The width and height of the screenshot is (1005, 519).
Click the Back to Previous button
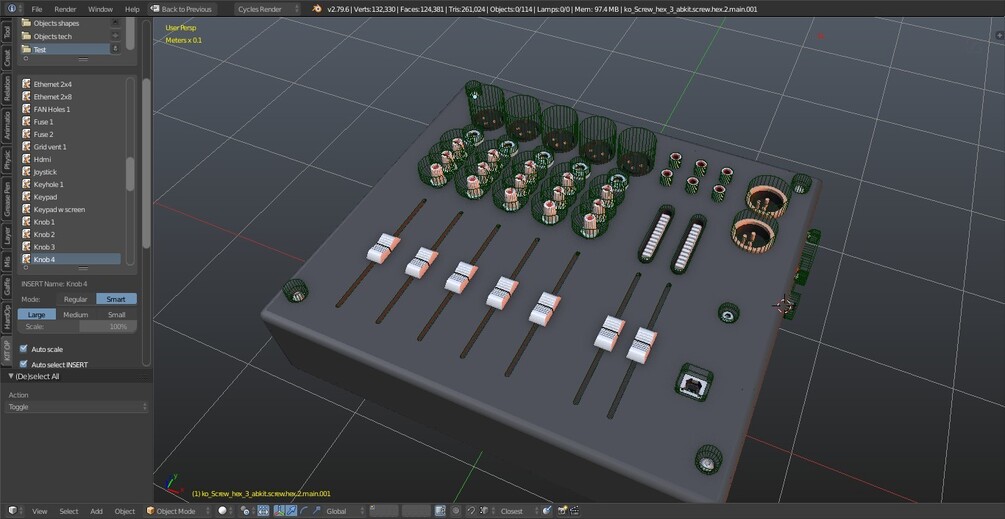coord(181,9)
